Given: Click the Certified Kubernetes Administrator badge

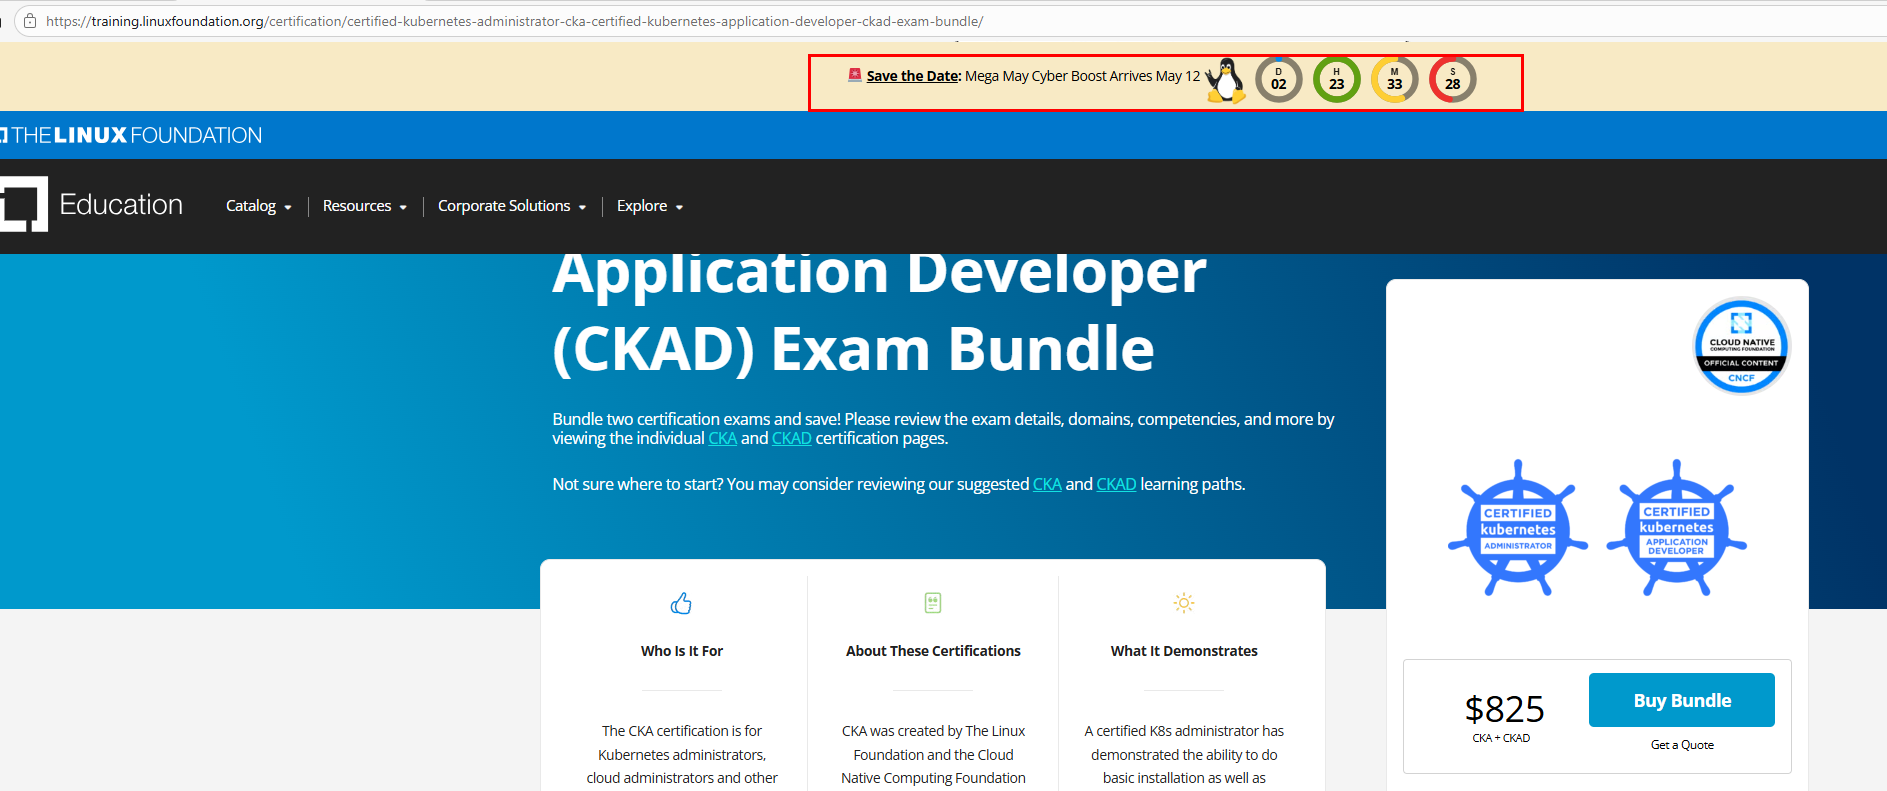Looking at the screenshot, I should [1518, 528].
